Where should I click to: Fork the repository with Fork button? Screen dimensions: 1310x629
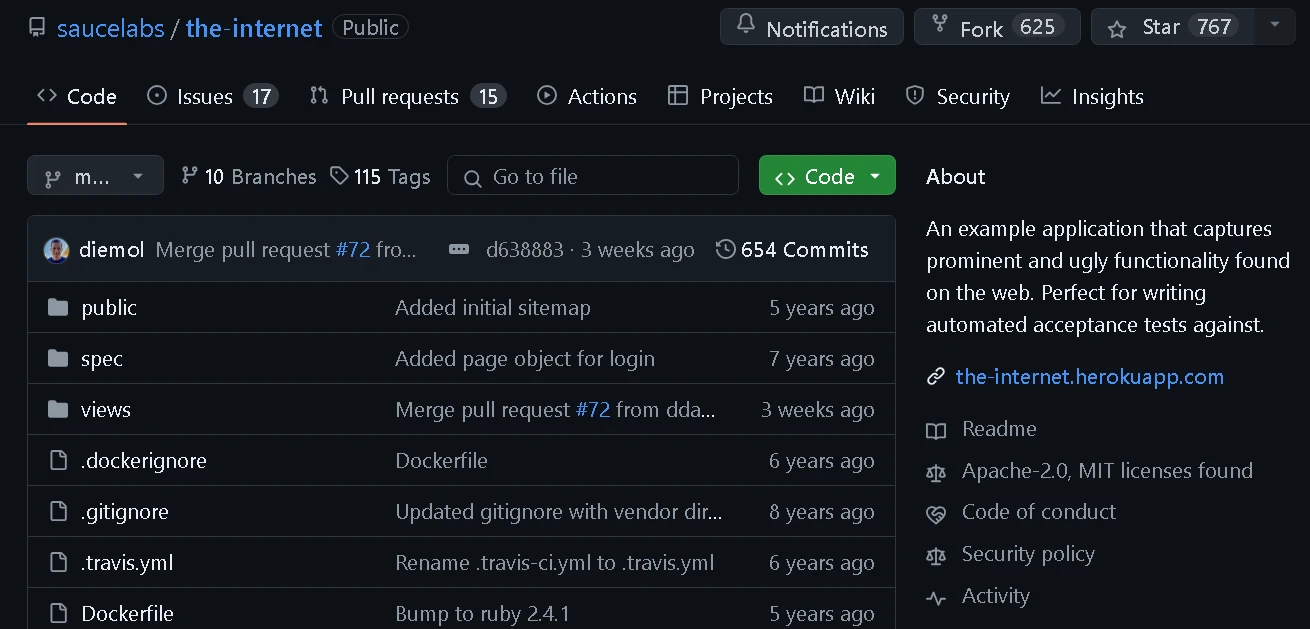tap(997, 26)
